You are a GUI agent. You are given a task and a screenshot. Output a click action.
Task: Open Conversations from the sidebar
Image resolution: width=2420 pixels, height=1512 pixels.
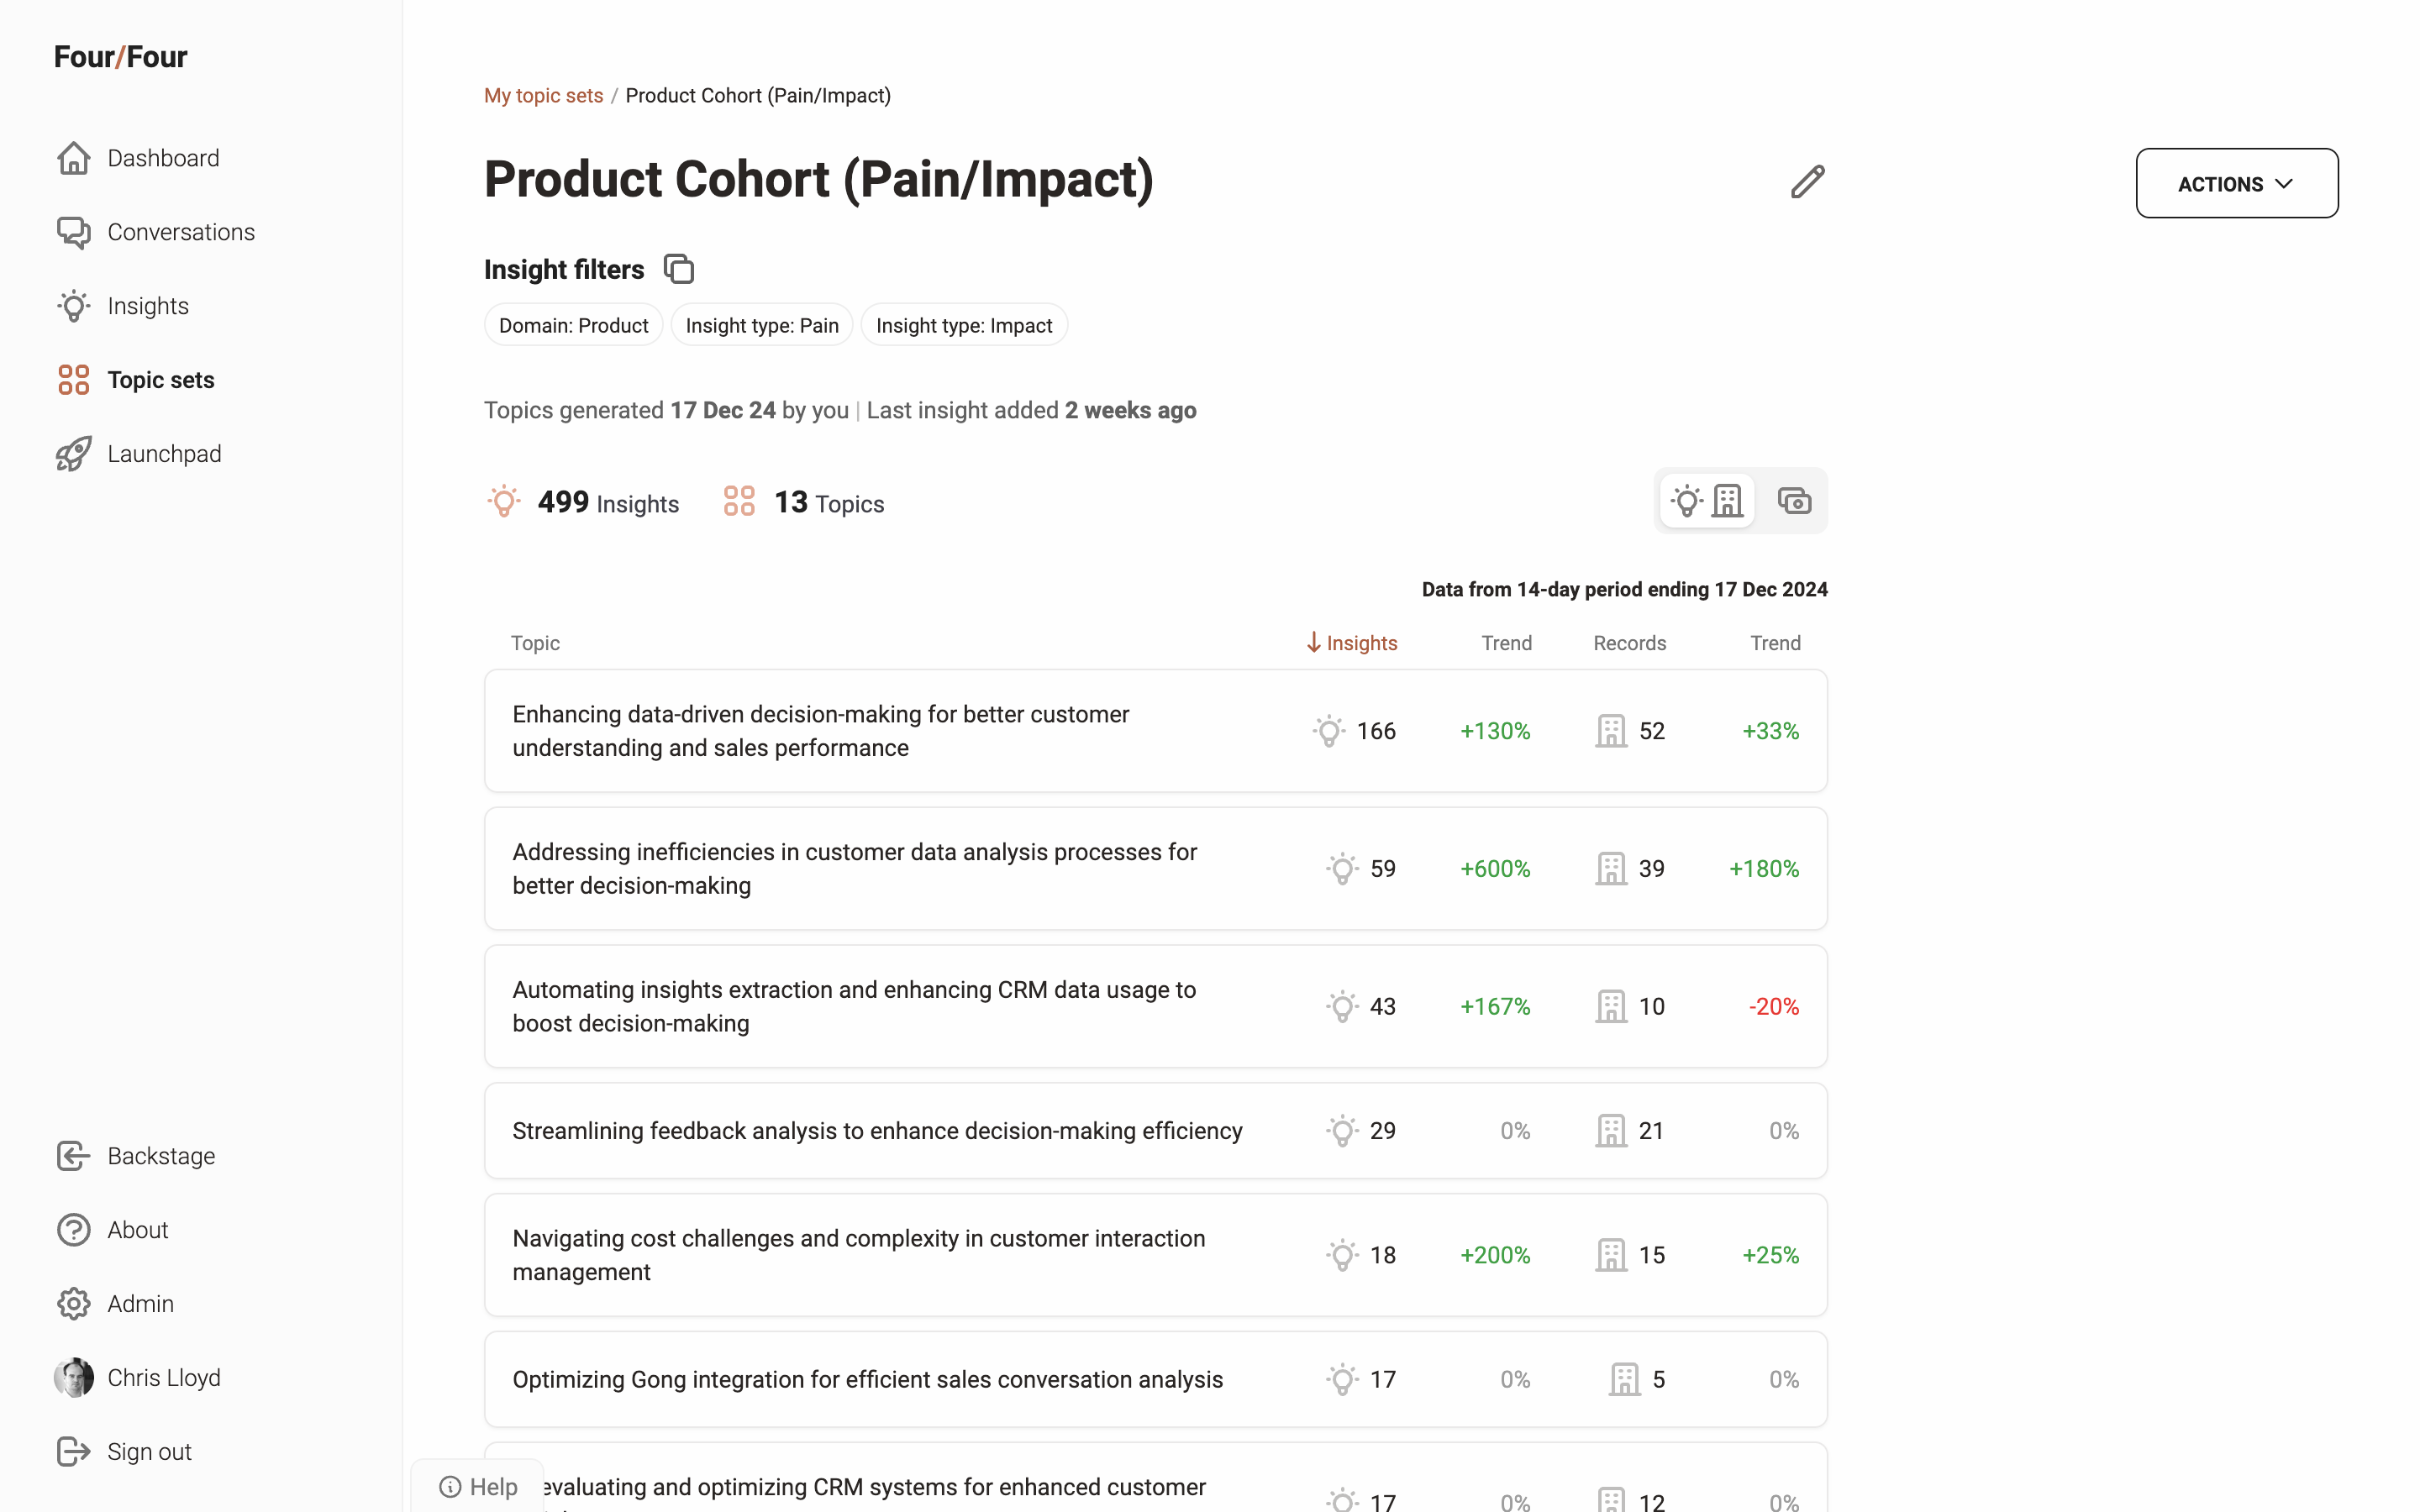[180, 232]
